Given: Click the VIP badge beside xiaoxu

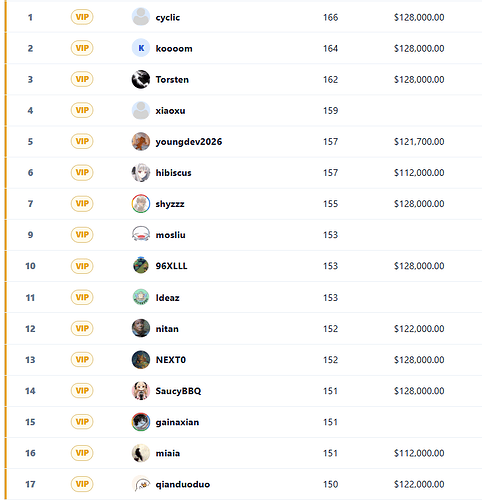Looking at the screenshot, I should coord(82,110).
